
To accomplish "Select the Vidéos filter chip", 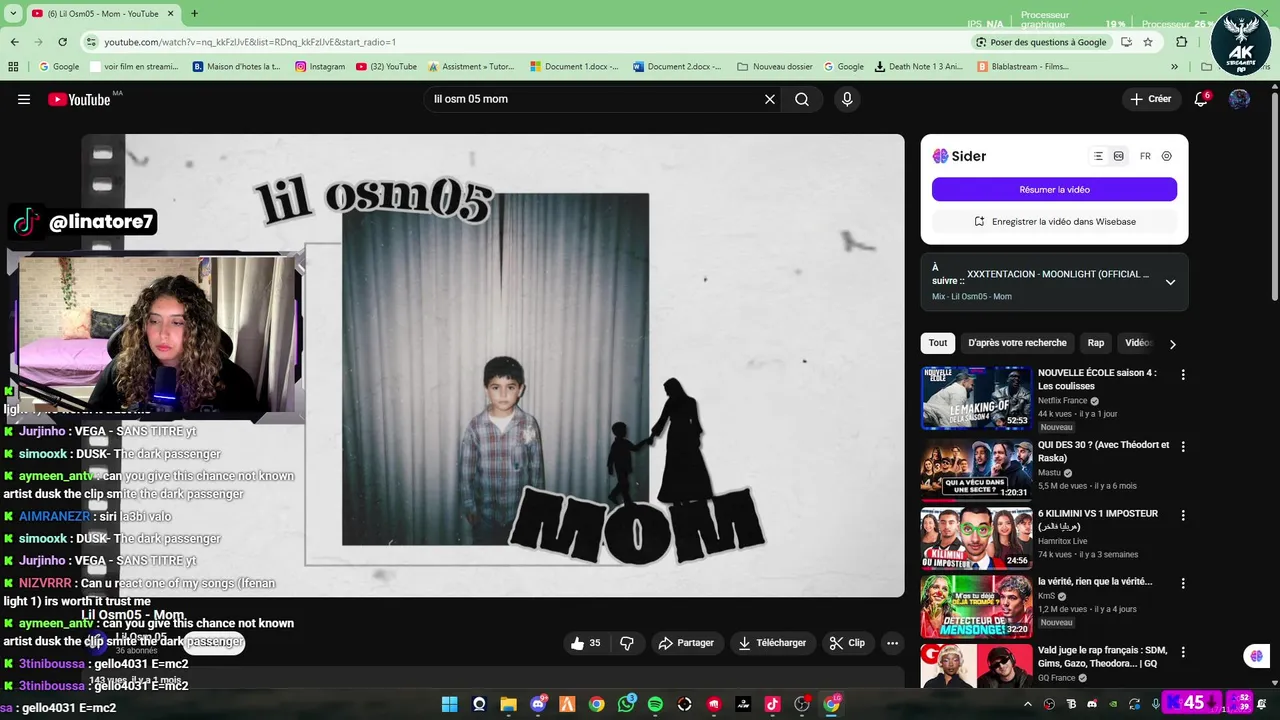I will (x=1138, y=343).
